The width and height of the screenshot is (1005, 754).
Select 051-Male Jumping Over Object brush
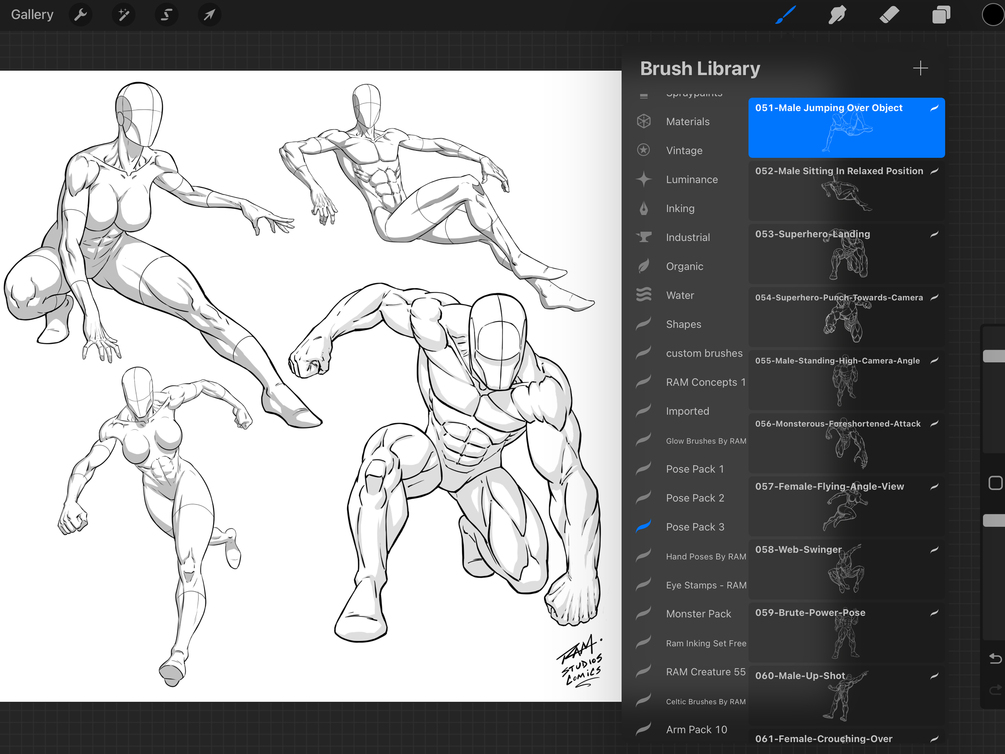tap(846, 128)
